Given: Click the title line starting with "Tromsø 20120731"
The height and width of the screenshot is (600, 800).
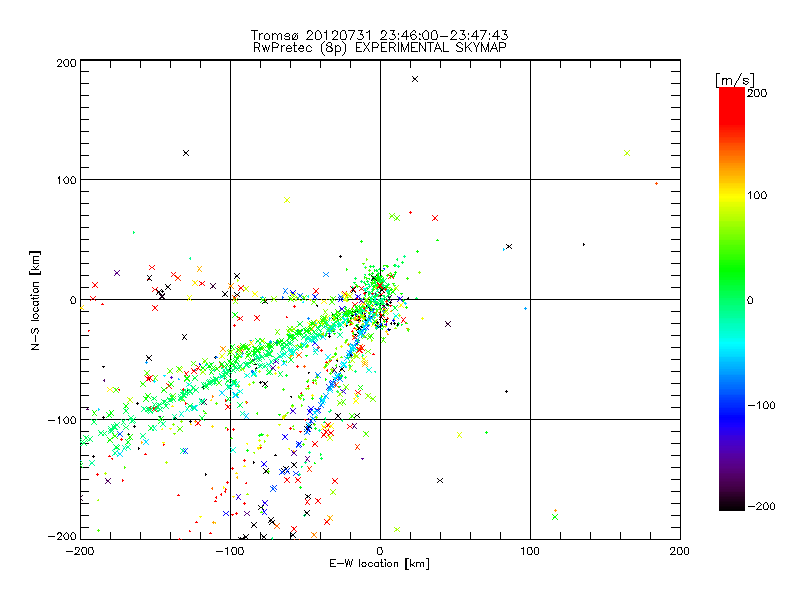Looking at the screenshot, I should (380, 35).
